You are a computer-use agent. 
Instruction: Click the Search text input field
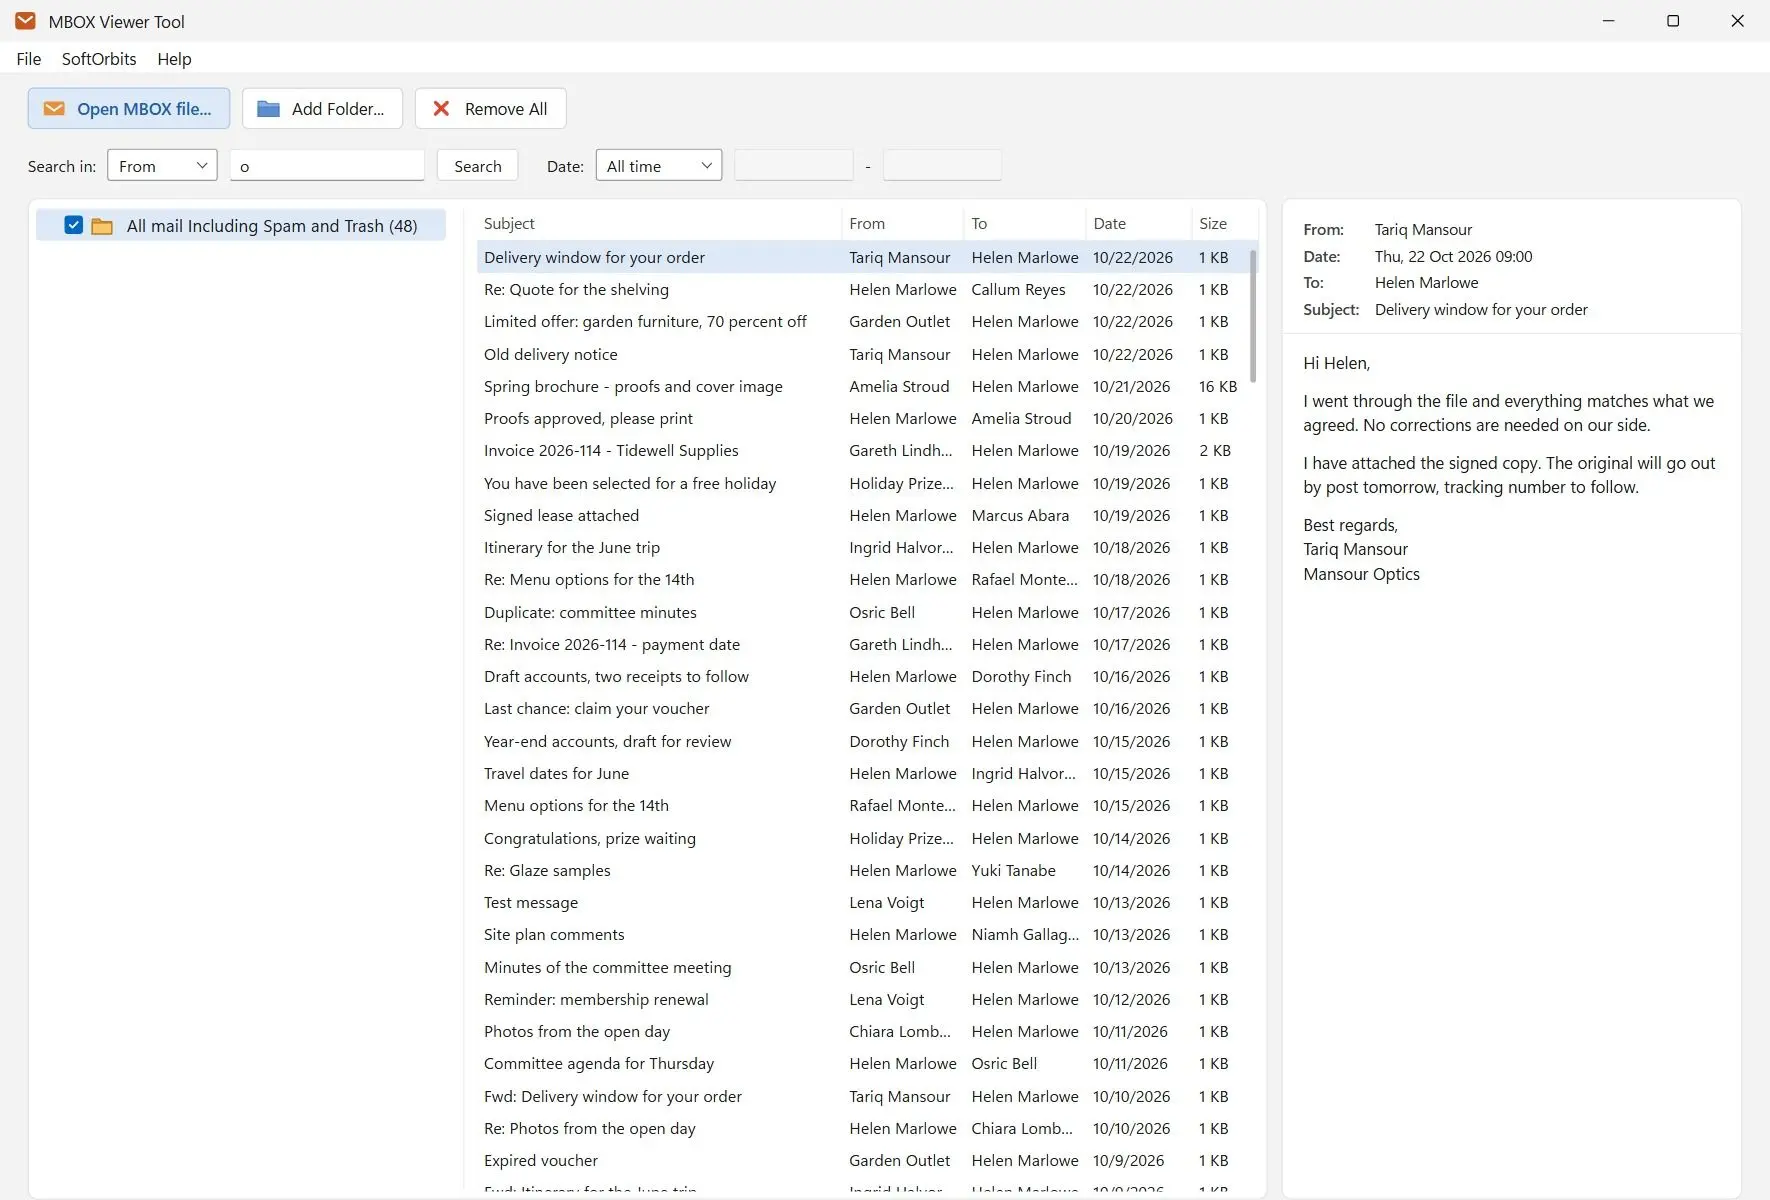327,165
